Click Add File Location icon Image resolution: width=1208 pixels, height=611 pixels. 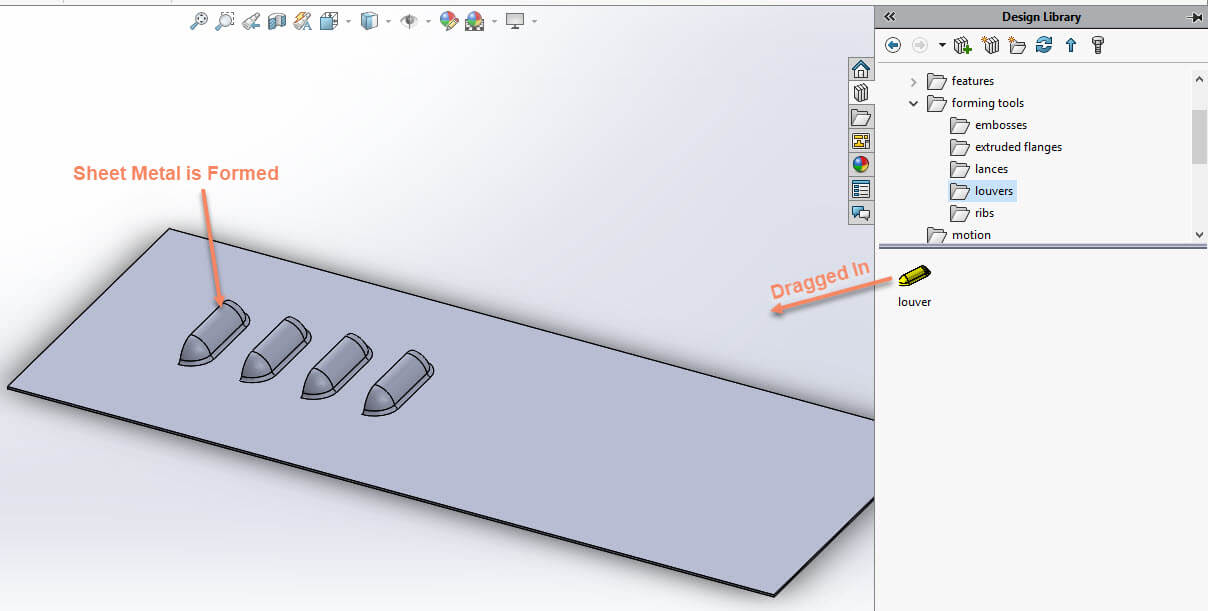[991, 45]
